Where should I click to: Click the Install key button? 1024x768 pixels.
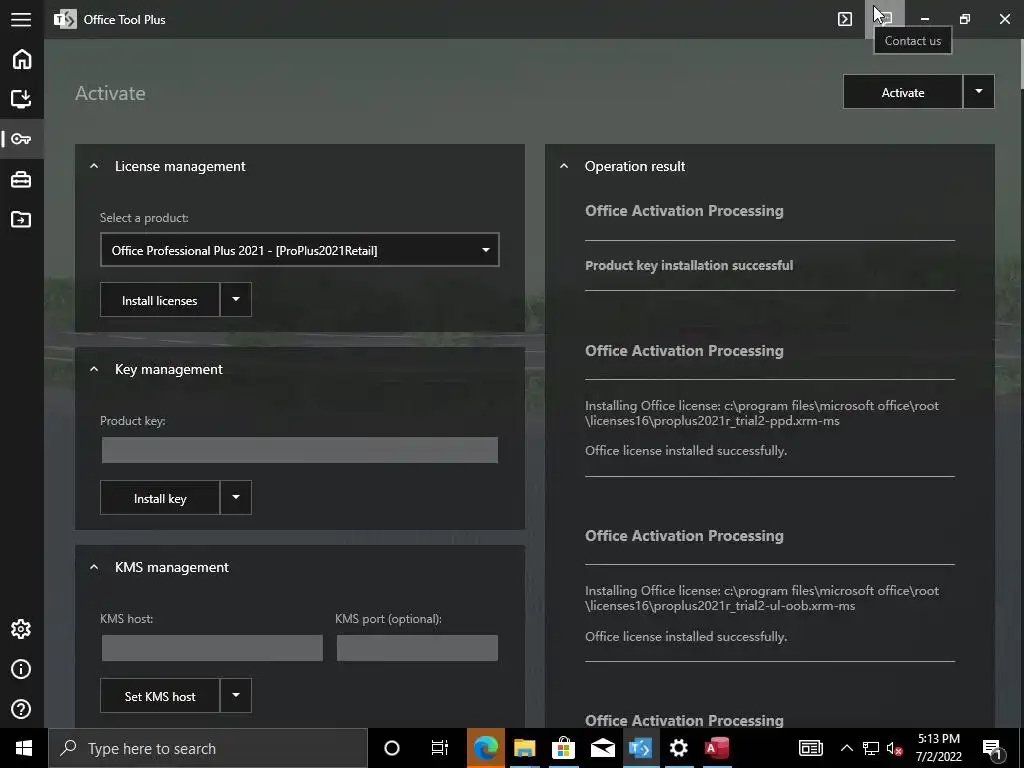(x=159, y=498)
